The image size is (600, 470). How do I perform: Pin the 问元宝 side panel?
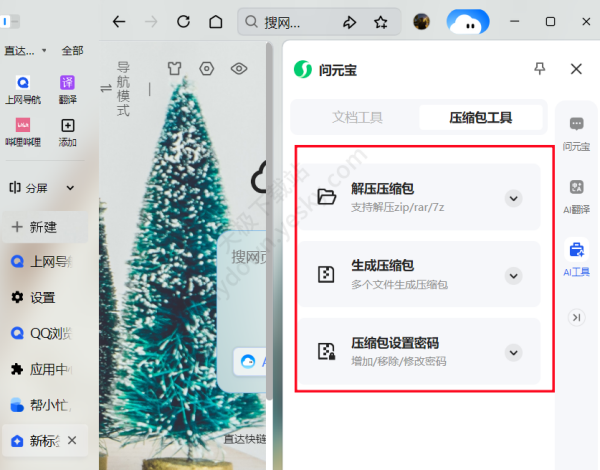click(x=540, y=68)
